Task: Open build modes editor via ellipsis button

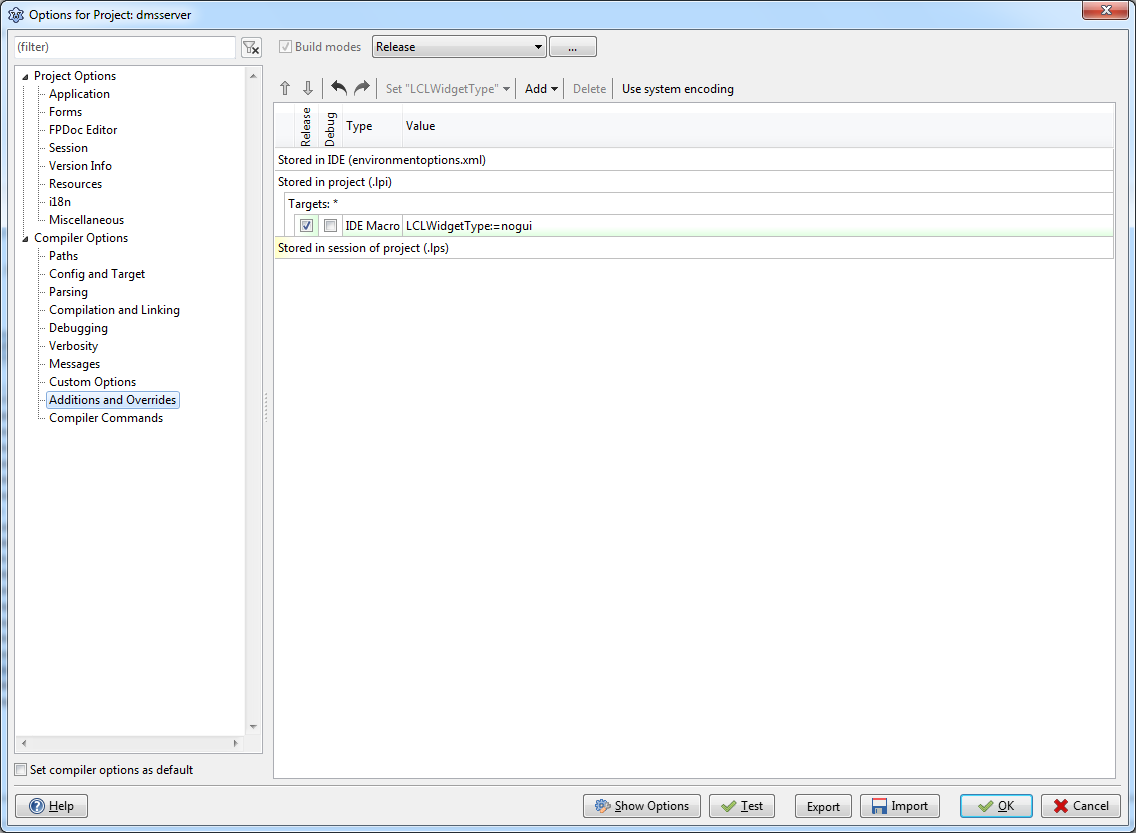Action: click(x=572, y=46)
